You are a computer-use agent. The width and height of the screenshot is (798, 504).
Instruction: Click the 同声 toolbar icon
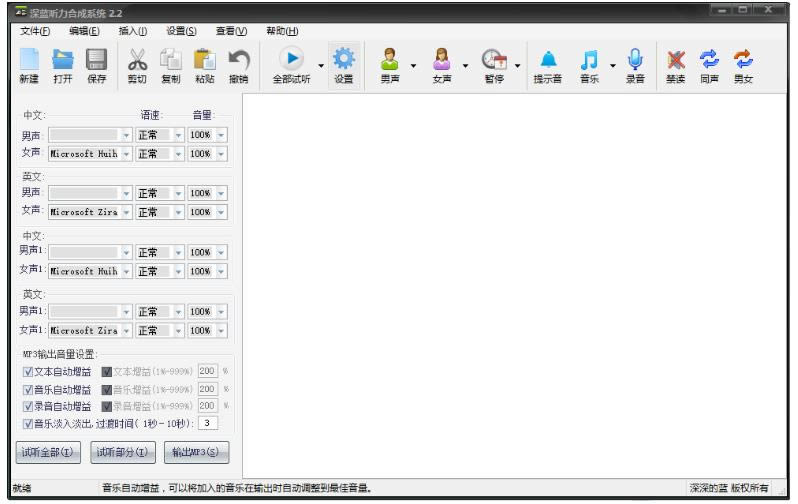709,66
